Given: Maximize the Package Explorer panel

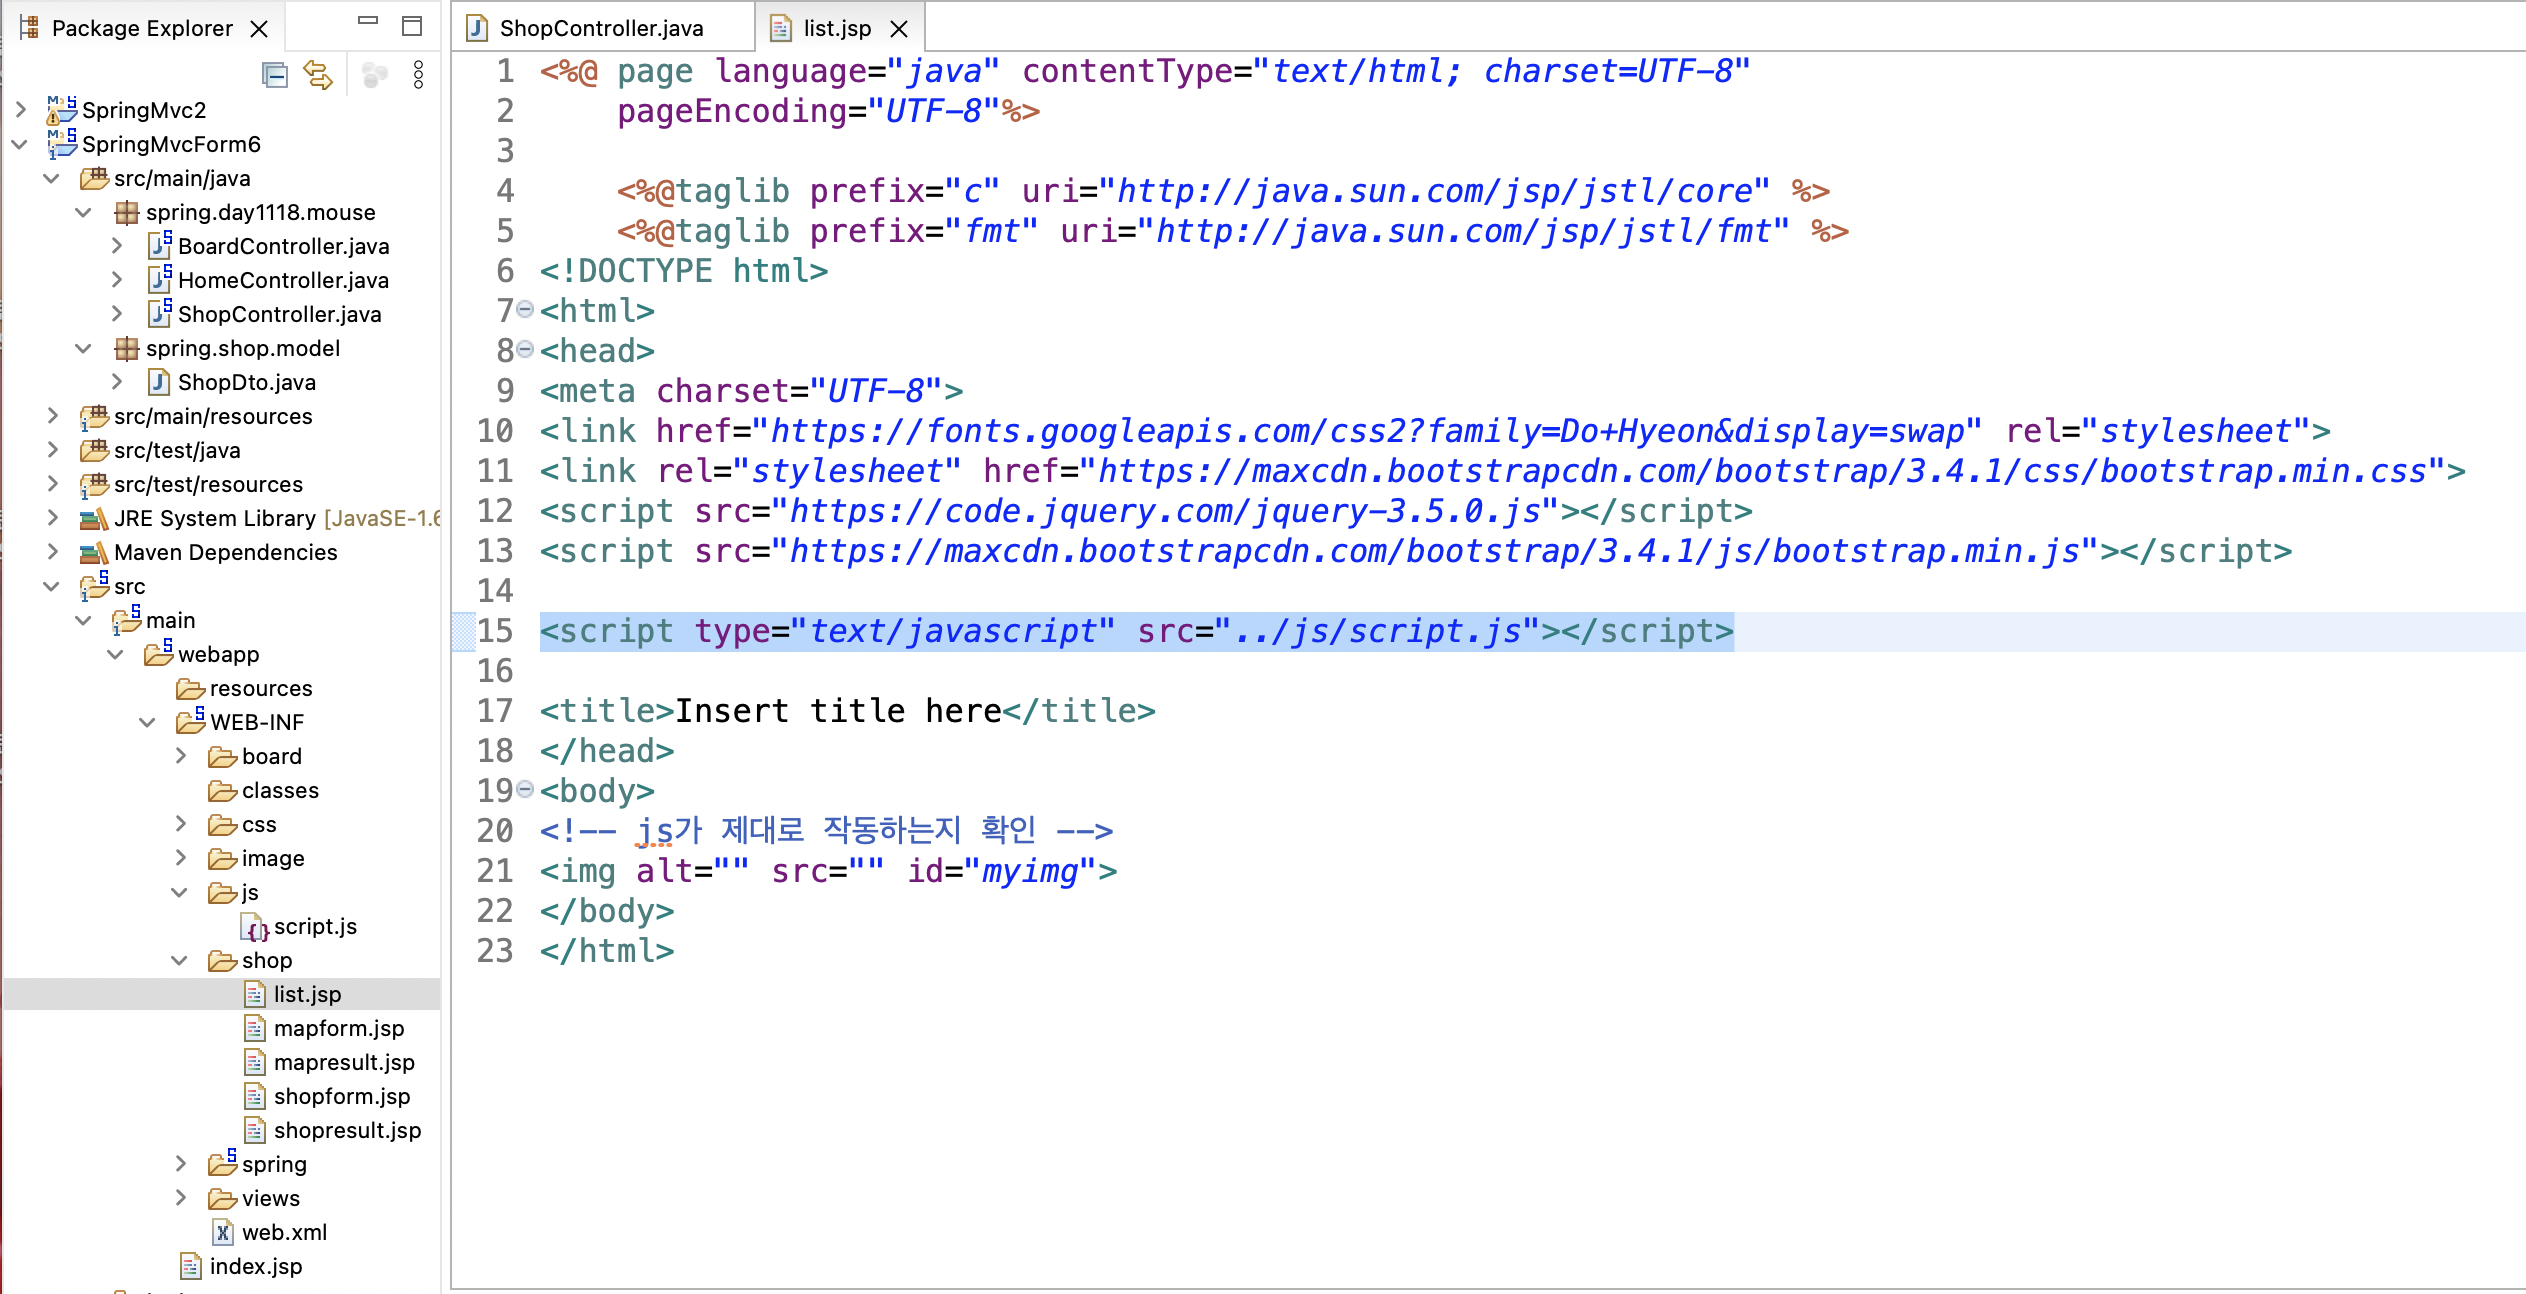Looking at the screenshot, I should pyautogui.click(x=412, y=27).
